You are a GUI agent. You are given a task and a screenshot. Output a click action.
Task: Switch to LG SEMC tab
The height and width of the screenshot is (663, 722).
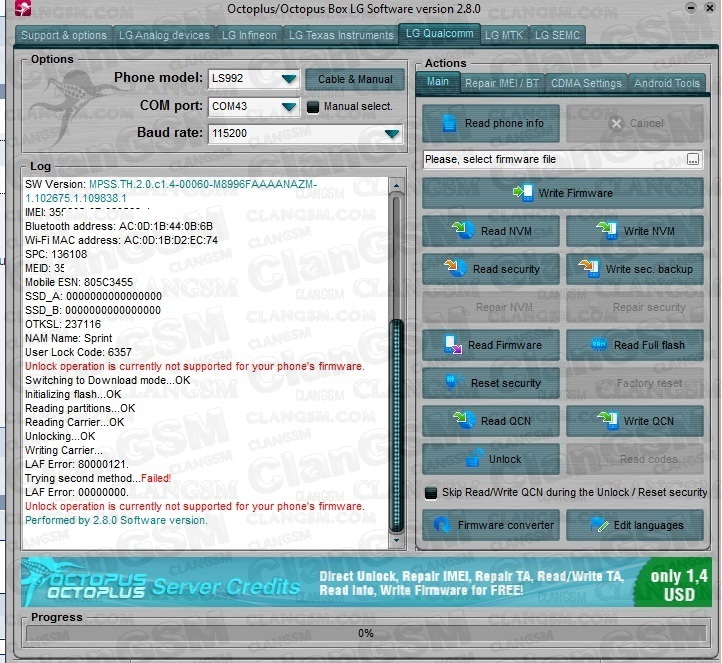557,35
